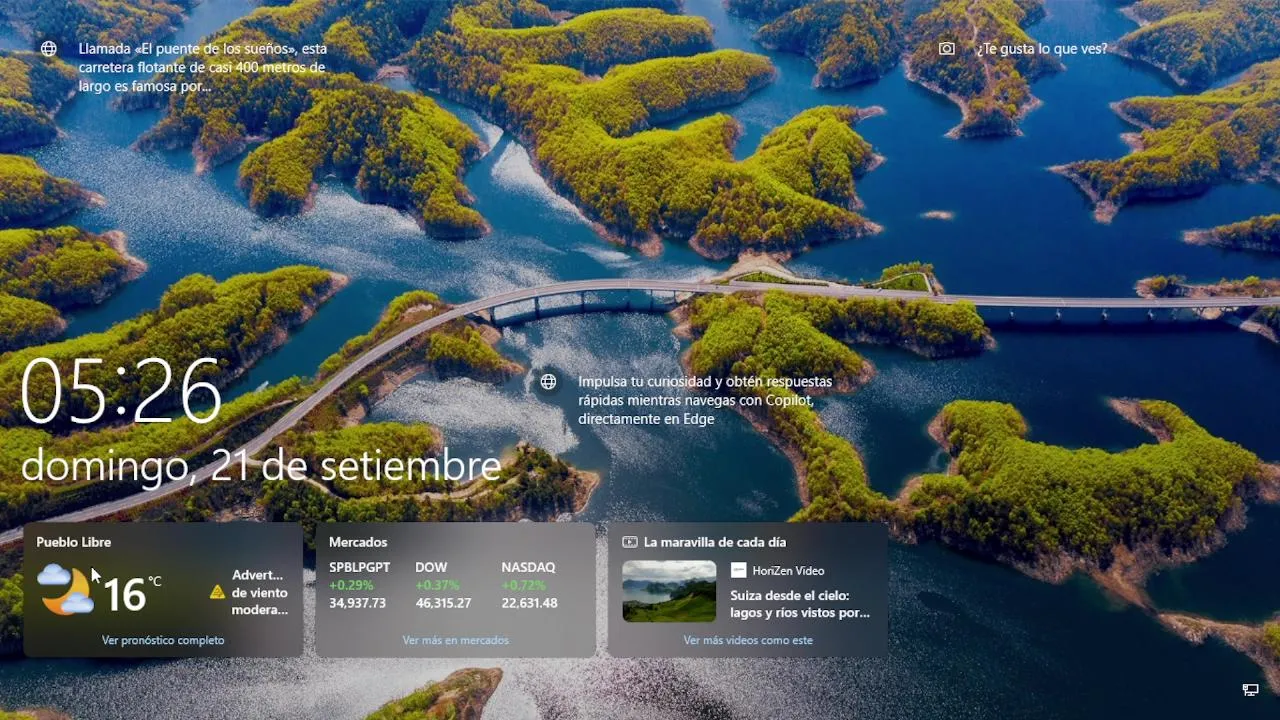Screen dimensions: 1280x720
Task: Click the +0.37% change value
Action: pyautogui.click(x=437, y=585)
